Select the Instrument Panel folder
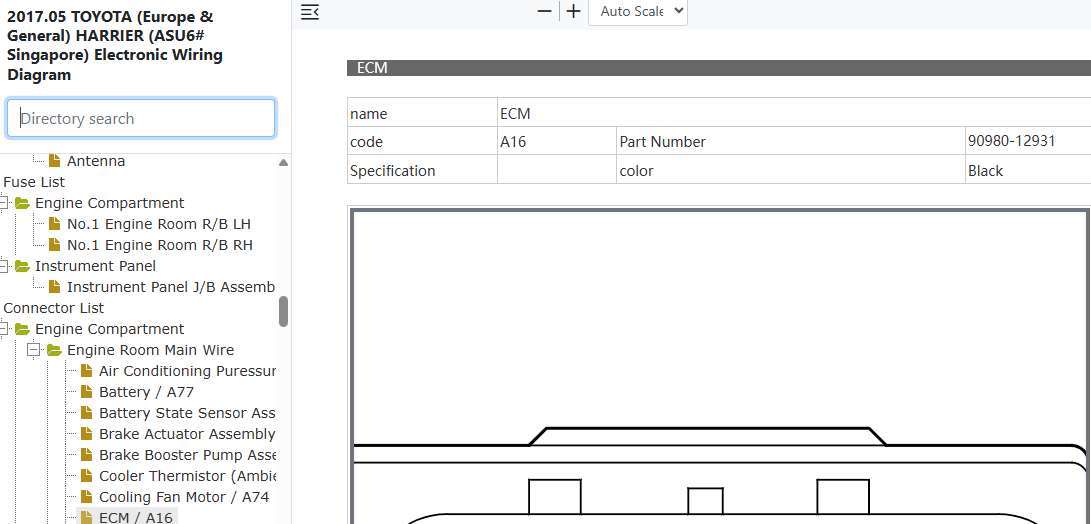Image resolution: width=1091 pixels, height=524 pixels. click(x=95, y=266)
